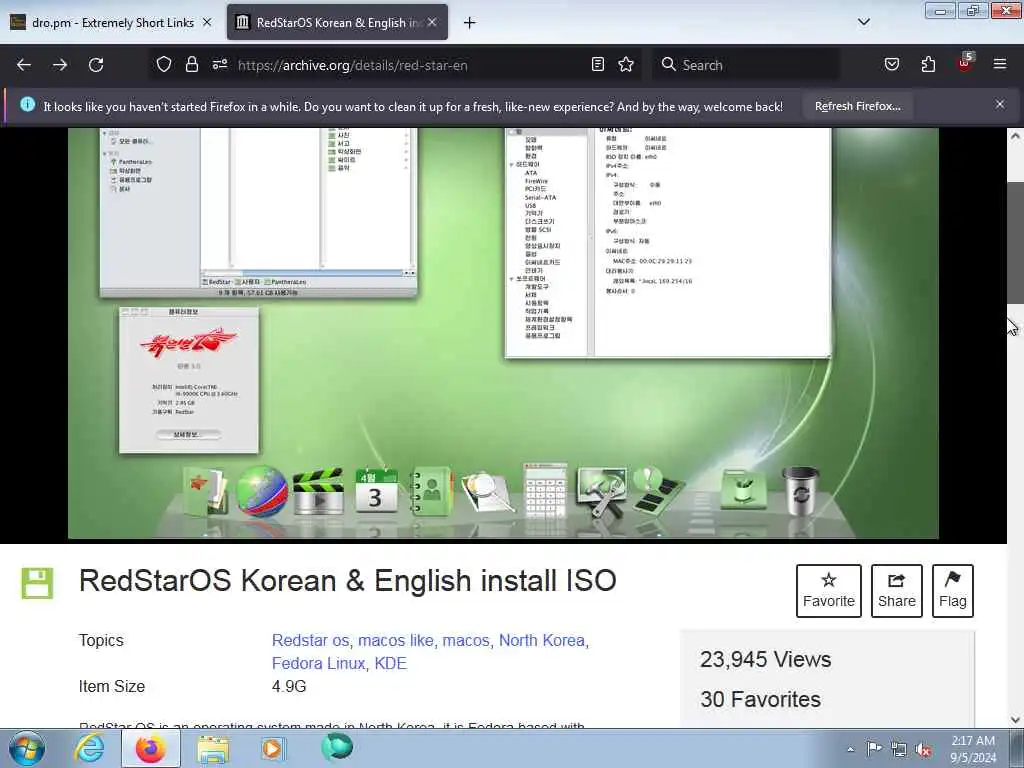The height and width of the screenshot is (768, 1024).
Task: Click the RedStarOS install ISO title
Action: click(x=348, y=581)
